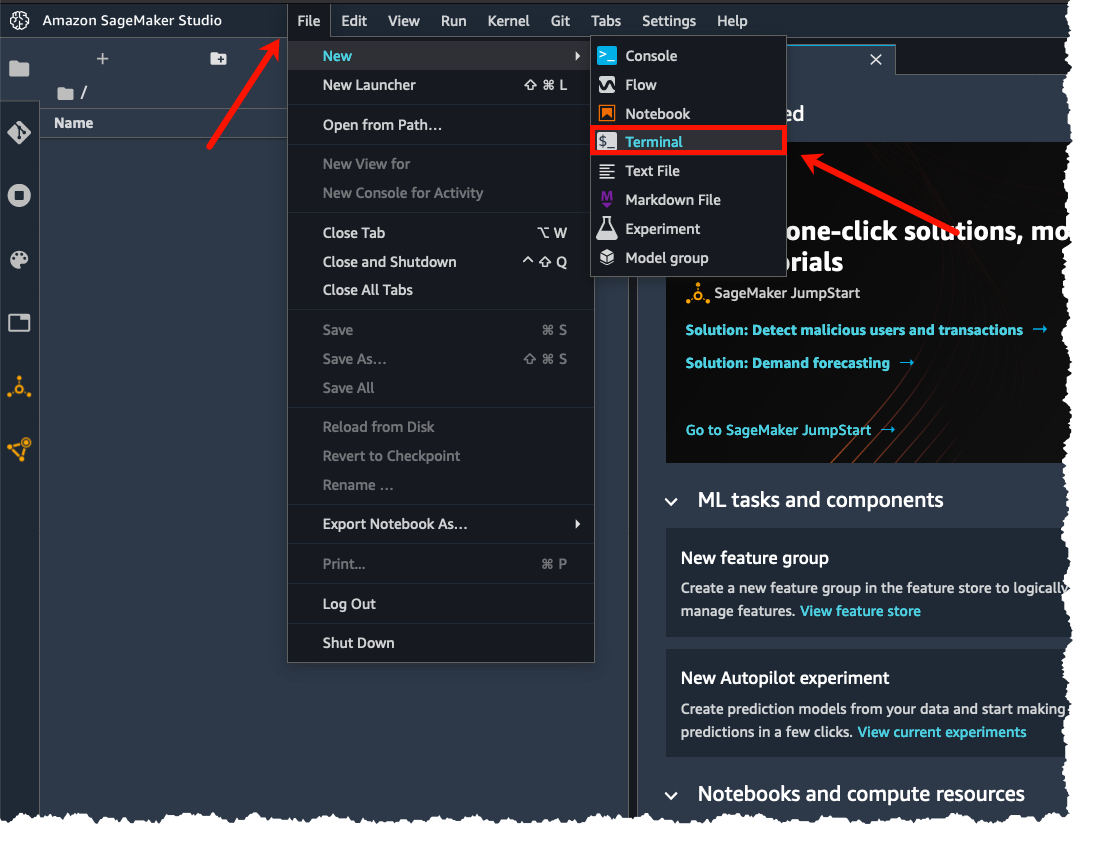
Task: Collapse ML tasks and components section
Action: [671, 502]
